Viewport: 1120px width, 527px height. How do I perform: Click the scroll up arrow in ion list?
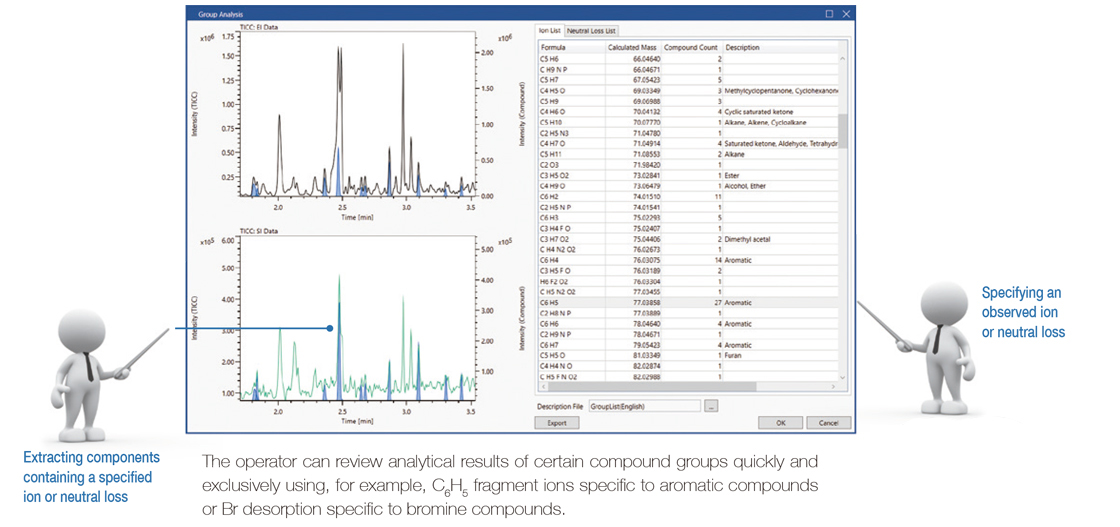click(x=842, y=58)
